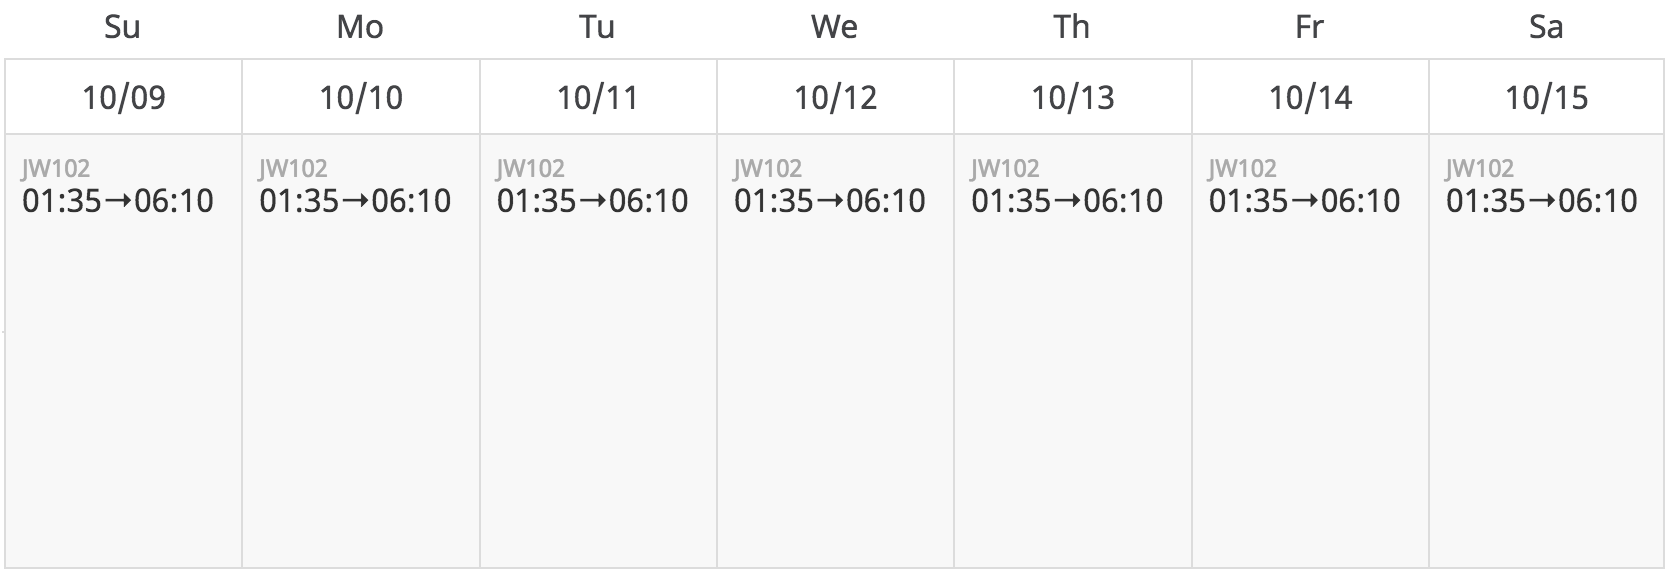The image size is (1670, 578).
Task: Click the 10/13 date header
Action: 1073,97
